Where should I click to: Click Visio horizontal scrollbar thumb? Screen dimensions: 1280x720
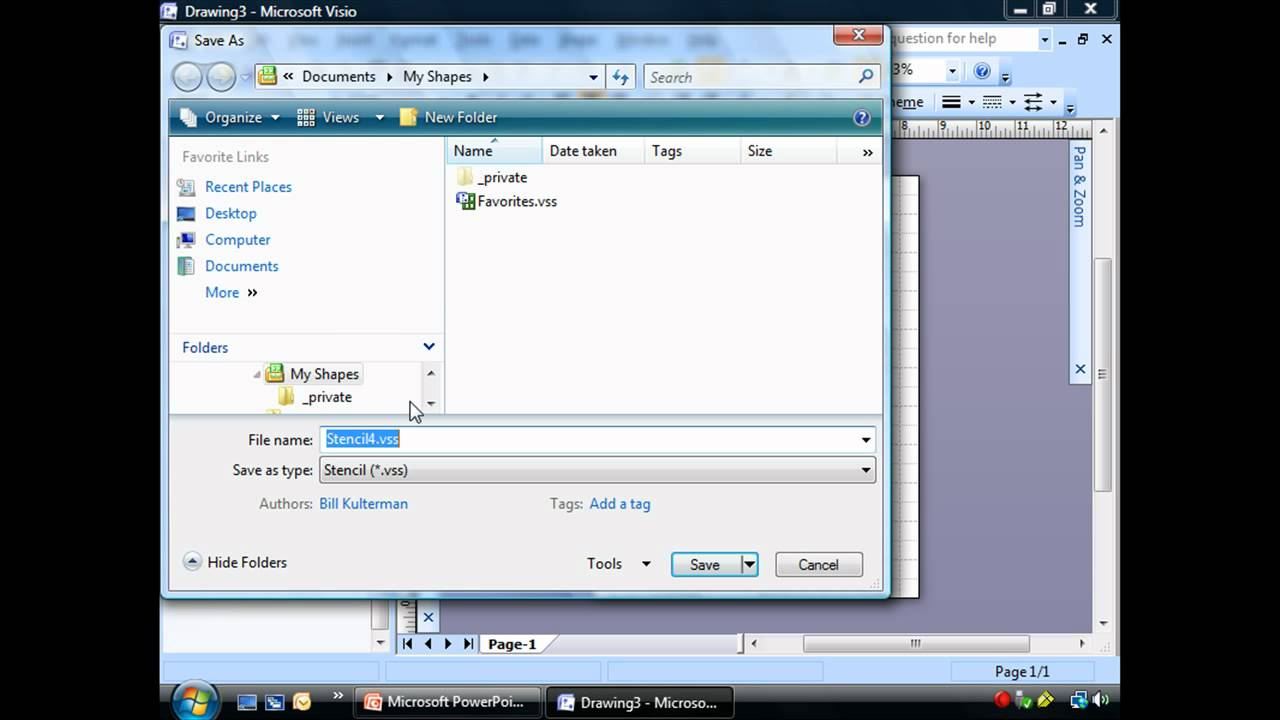click(x=916, y=644)
